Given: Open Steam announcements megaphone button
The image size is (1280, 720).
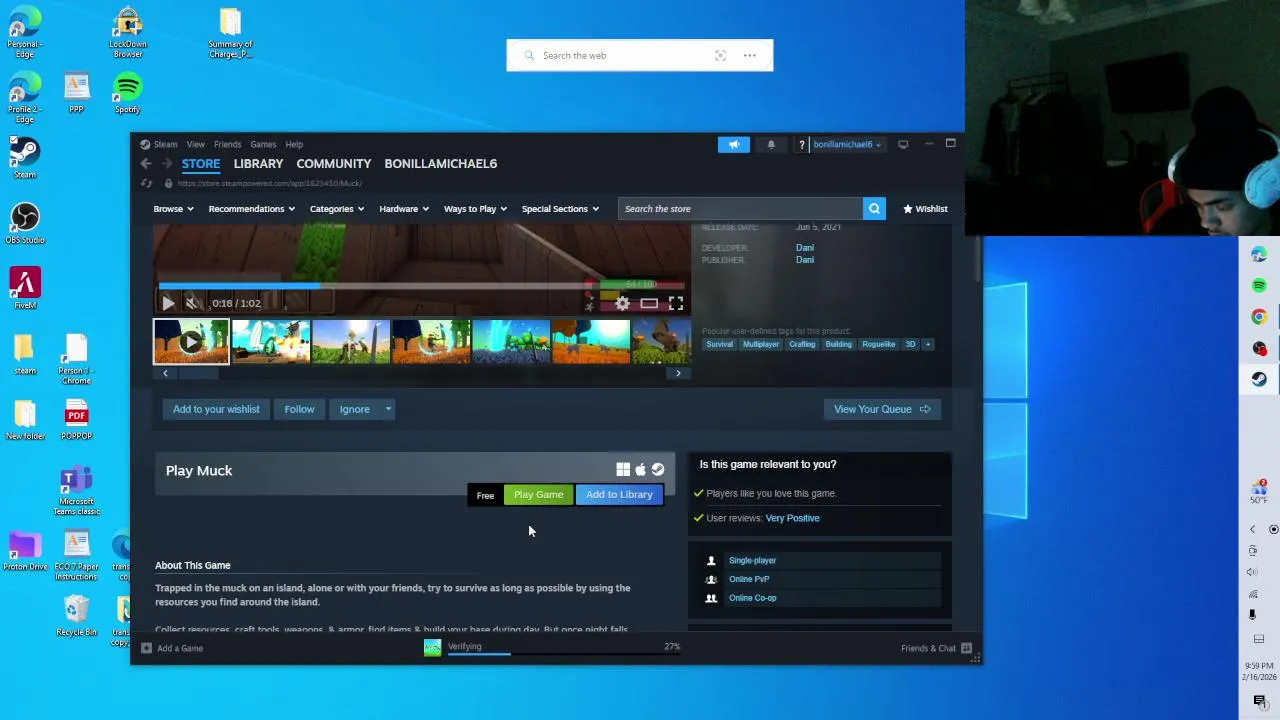Looking at the screenshot, I should tap(734, 145).
